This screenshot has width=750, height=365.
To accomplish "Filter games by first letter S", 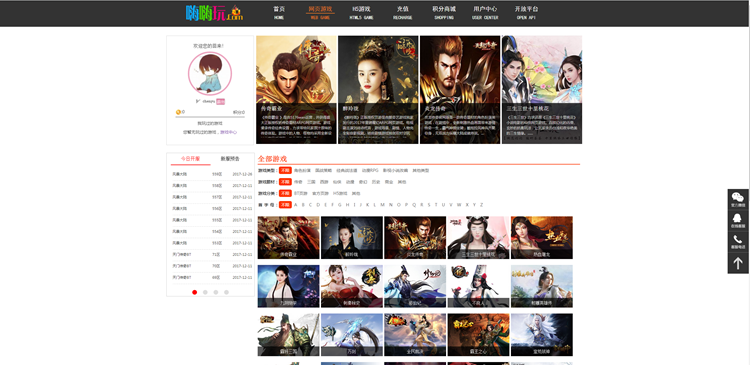I will click(429, 205).
